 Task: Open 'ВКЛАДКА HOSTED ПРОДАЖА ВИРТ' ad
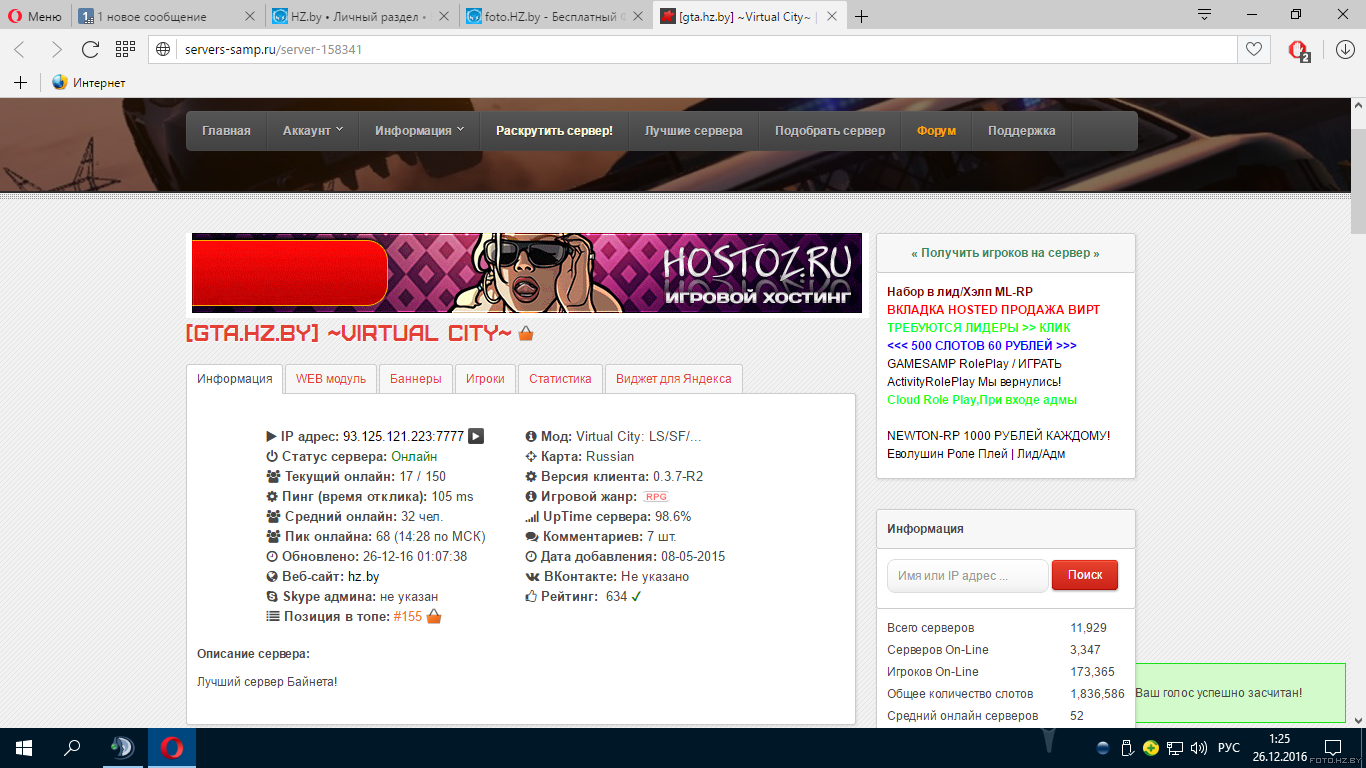[x=993, y=309]
